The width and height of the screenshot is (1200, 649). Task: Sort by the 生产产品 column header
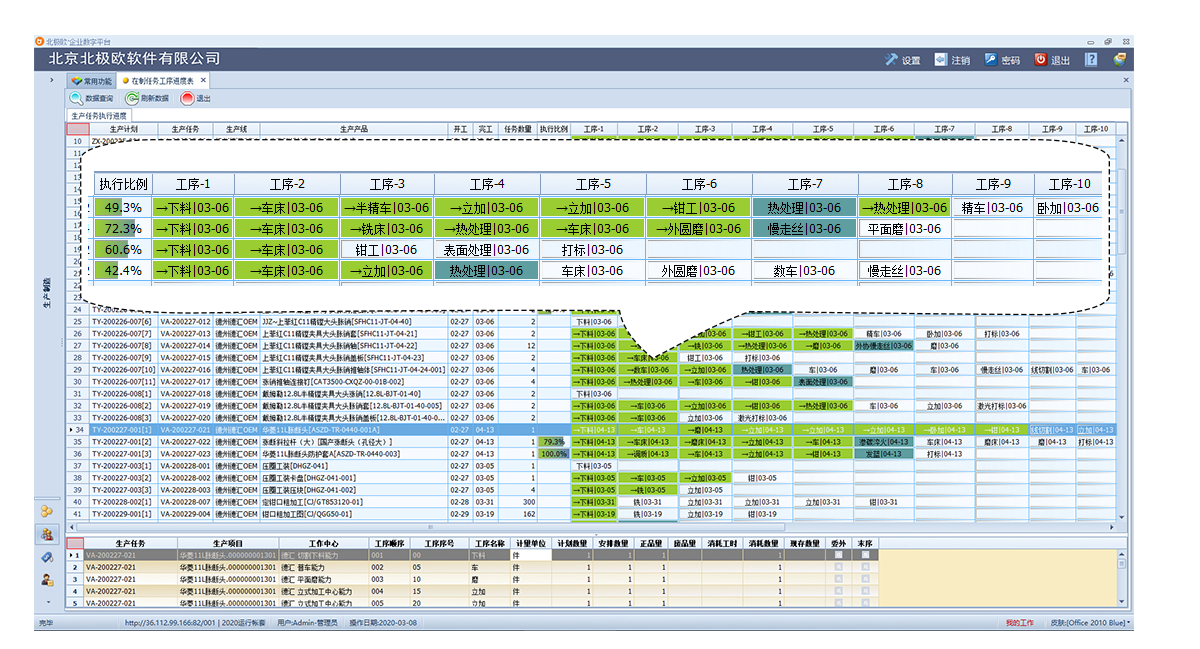[x=354, y=129]
